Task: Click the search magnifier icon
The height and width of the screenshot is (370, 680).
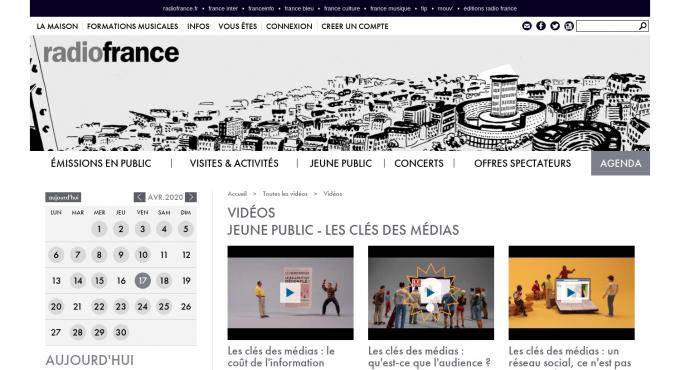Action: click(x=643, y=26)
